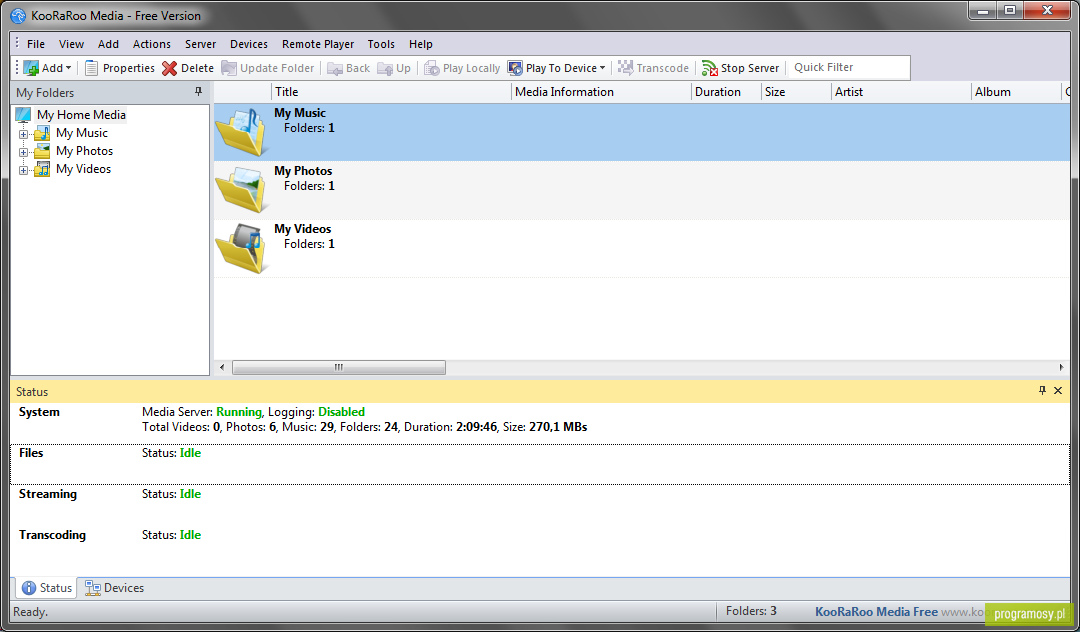Select My Music in the folder tree
This screenshot has width=1080, height=632.
coord(81,133)
